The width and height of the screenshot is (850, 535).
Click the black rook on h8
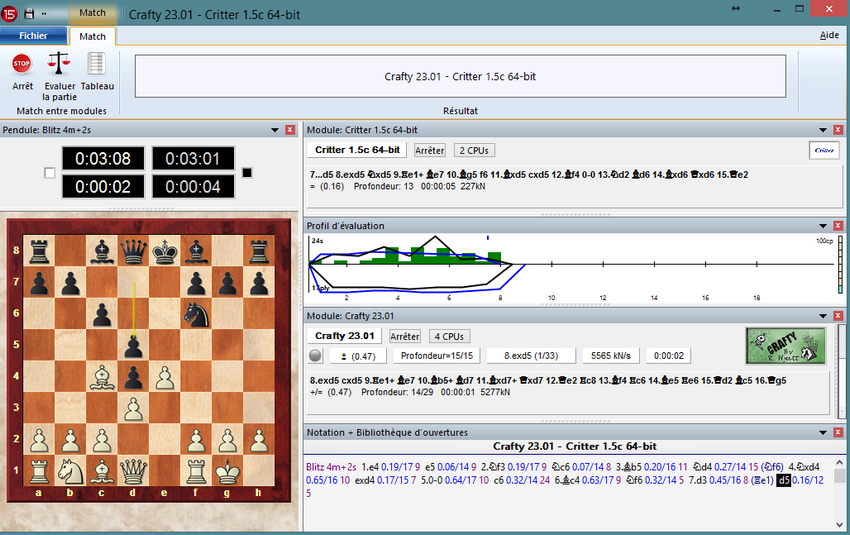click(x=259, y=251)
